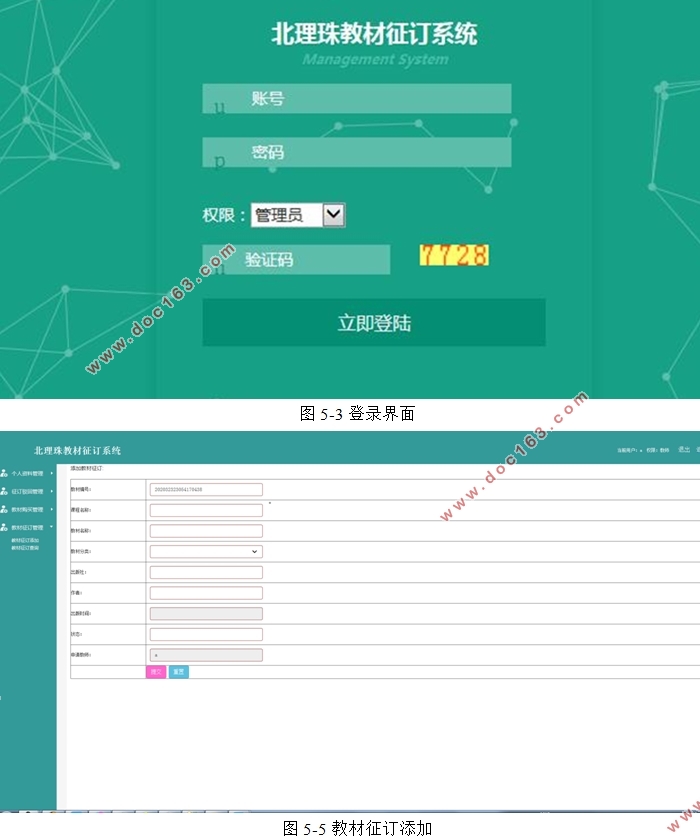Click the blue 重置 reset button

[x=179, y=672]
